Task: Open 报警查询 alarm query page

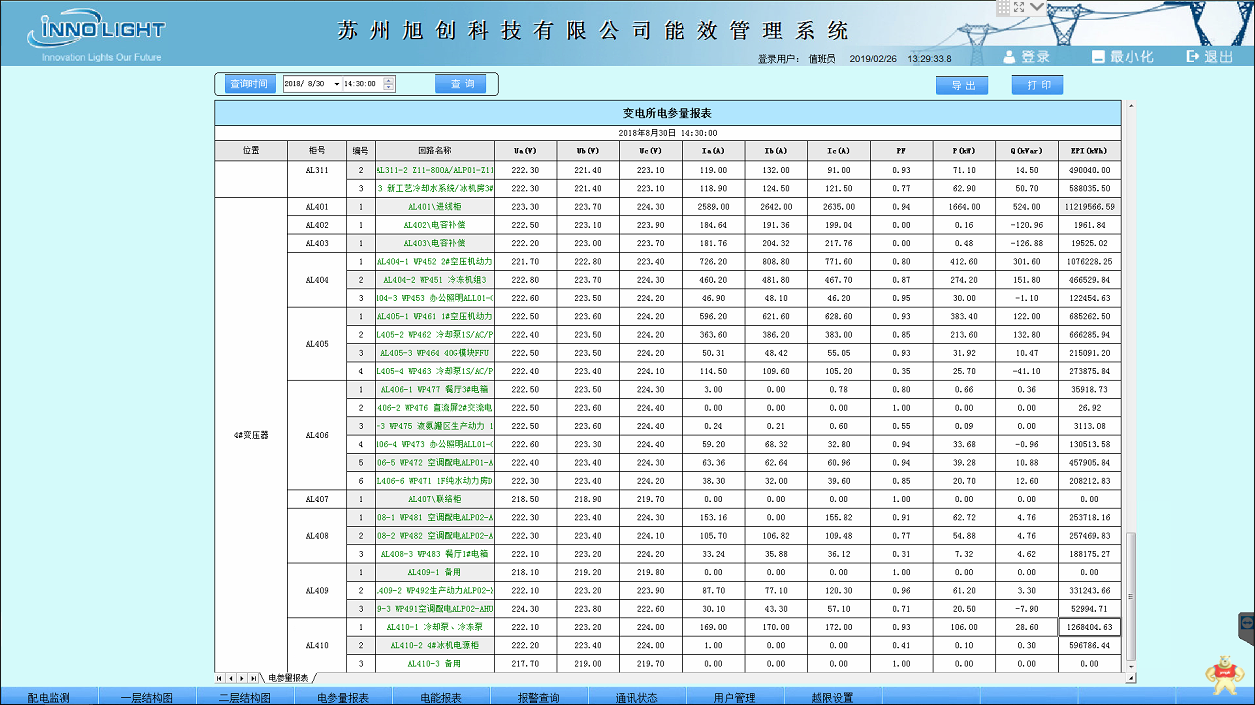Action: pyautogui.click(x=538, y=697)
